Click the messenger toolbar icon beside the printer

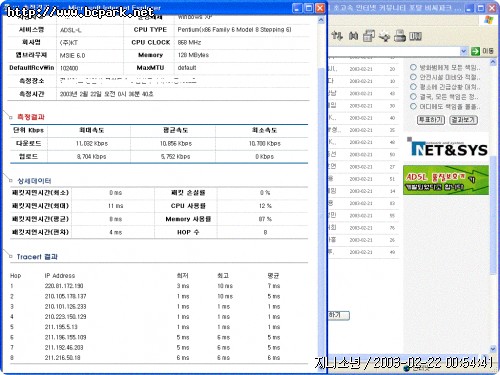coord(385,36)
